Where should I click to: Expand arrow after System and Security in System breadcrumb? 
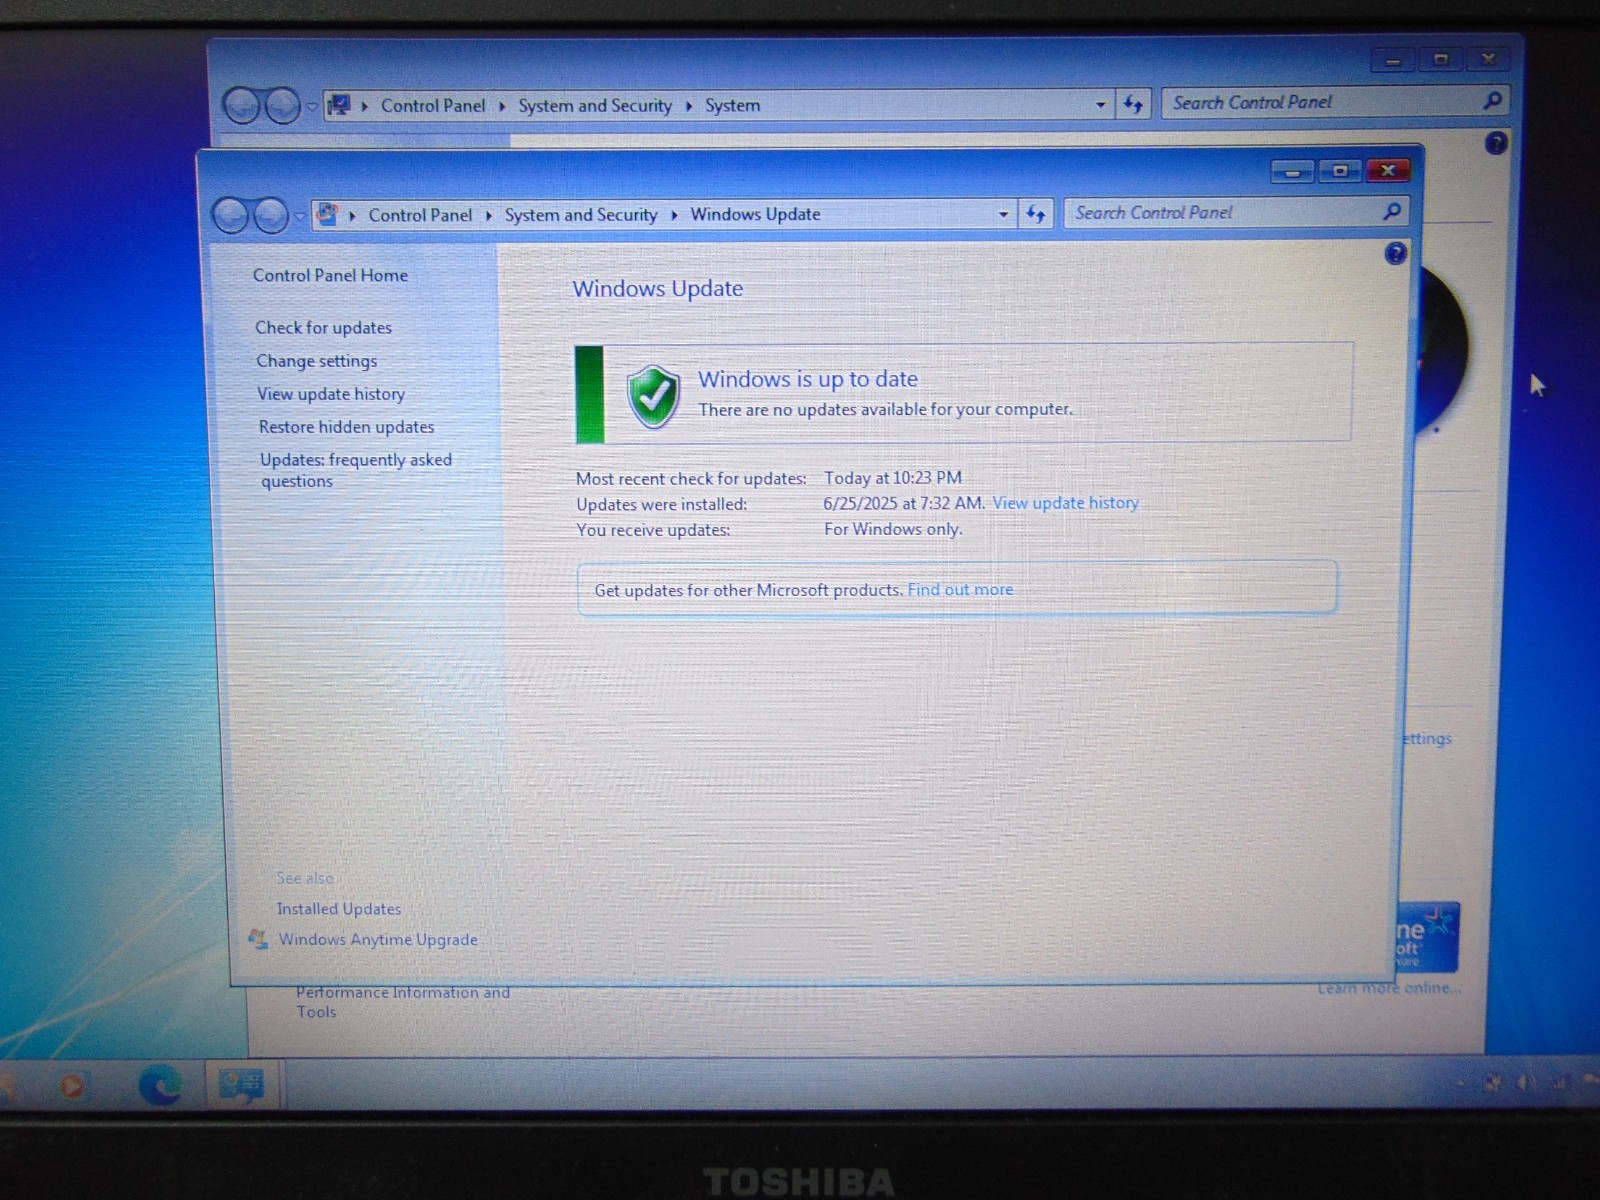[x=689, y=106]
